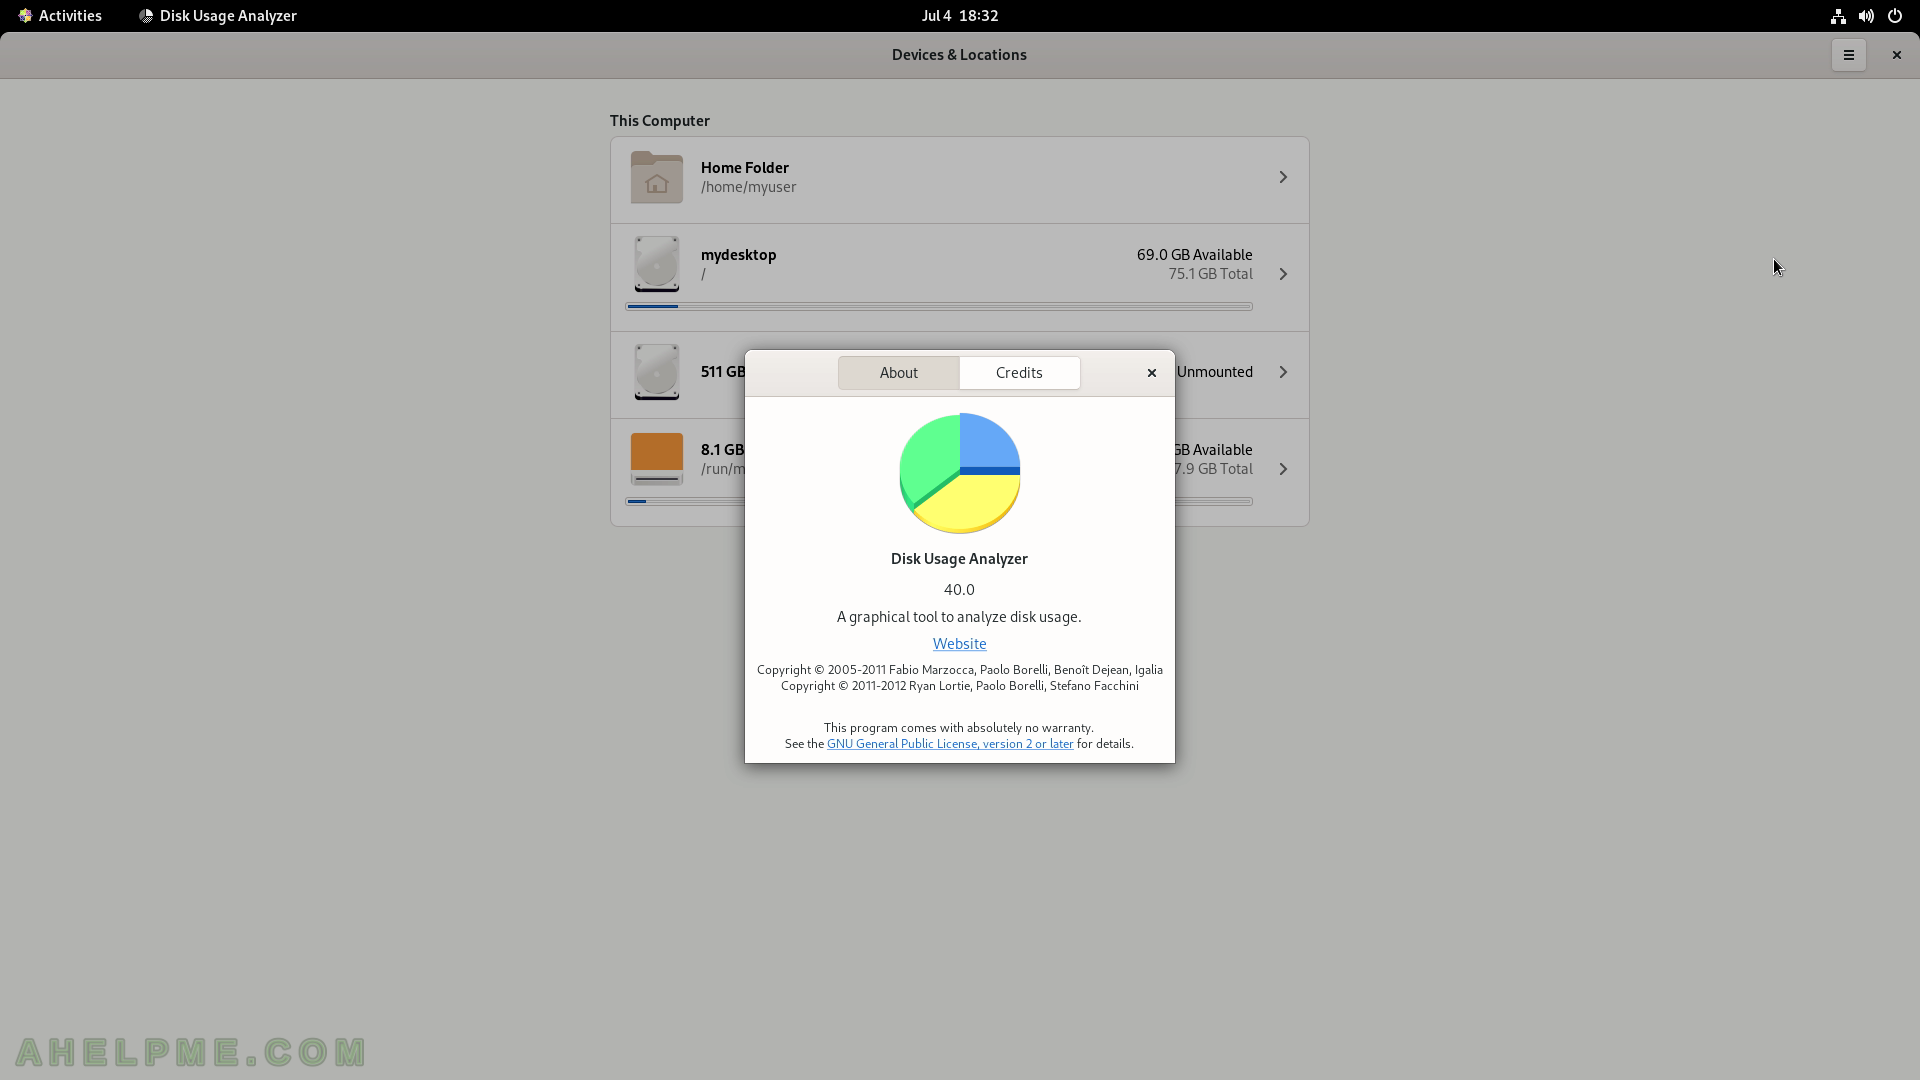Open GNU General Public License link

point(950,744)
